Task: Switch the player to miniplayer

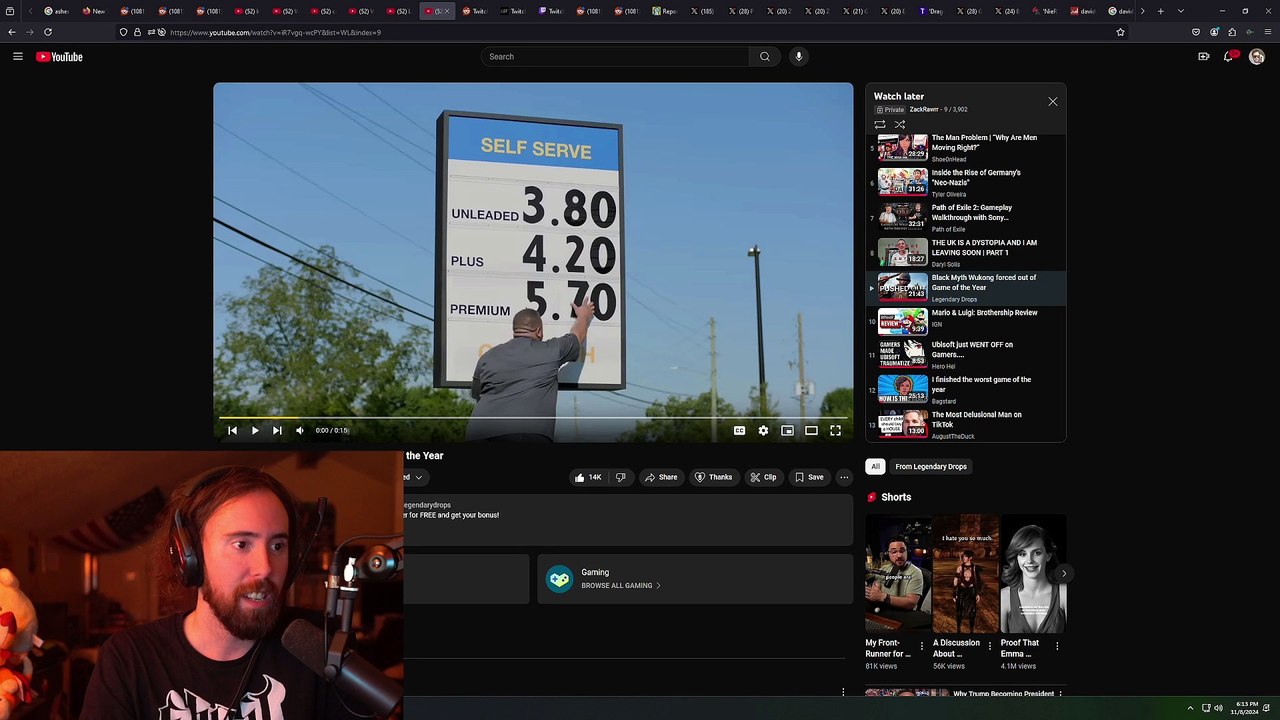Action: [x=787, y=431]
